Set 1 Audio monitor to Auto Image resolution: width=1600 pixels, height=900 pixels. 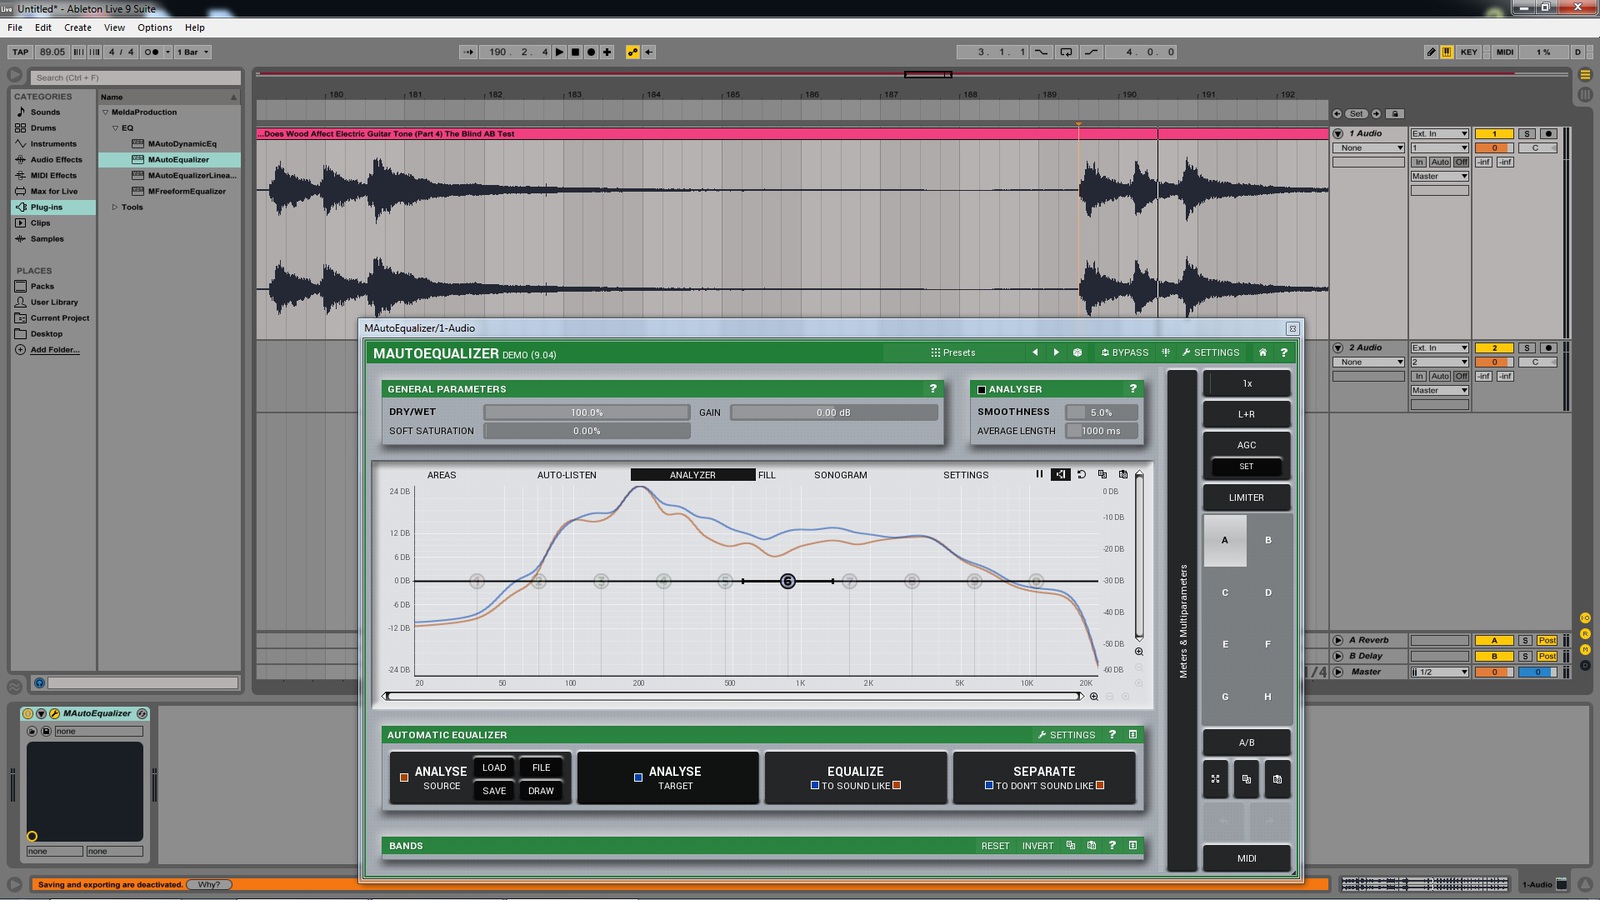click(1439, 162)
